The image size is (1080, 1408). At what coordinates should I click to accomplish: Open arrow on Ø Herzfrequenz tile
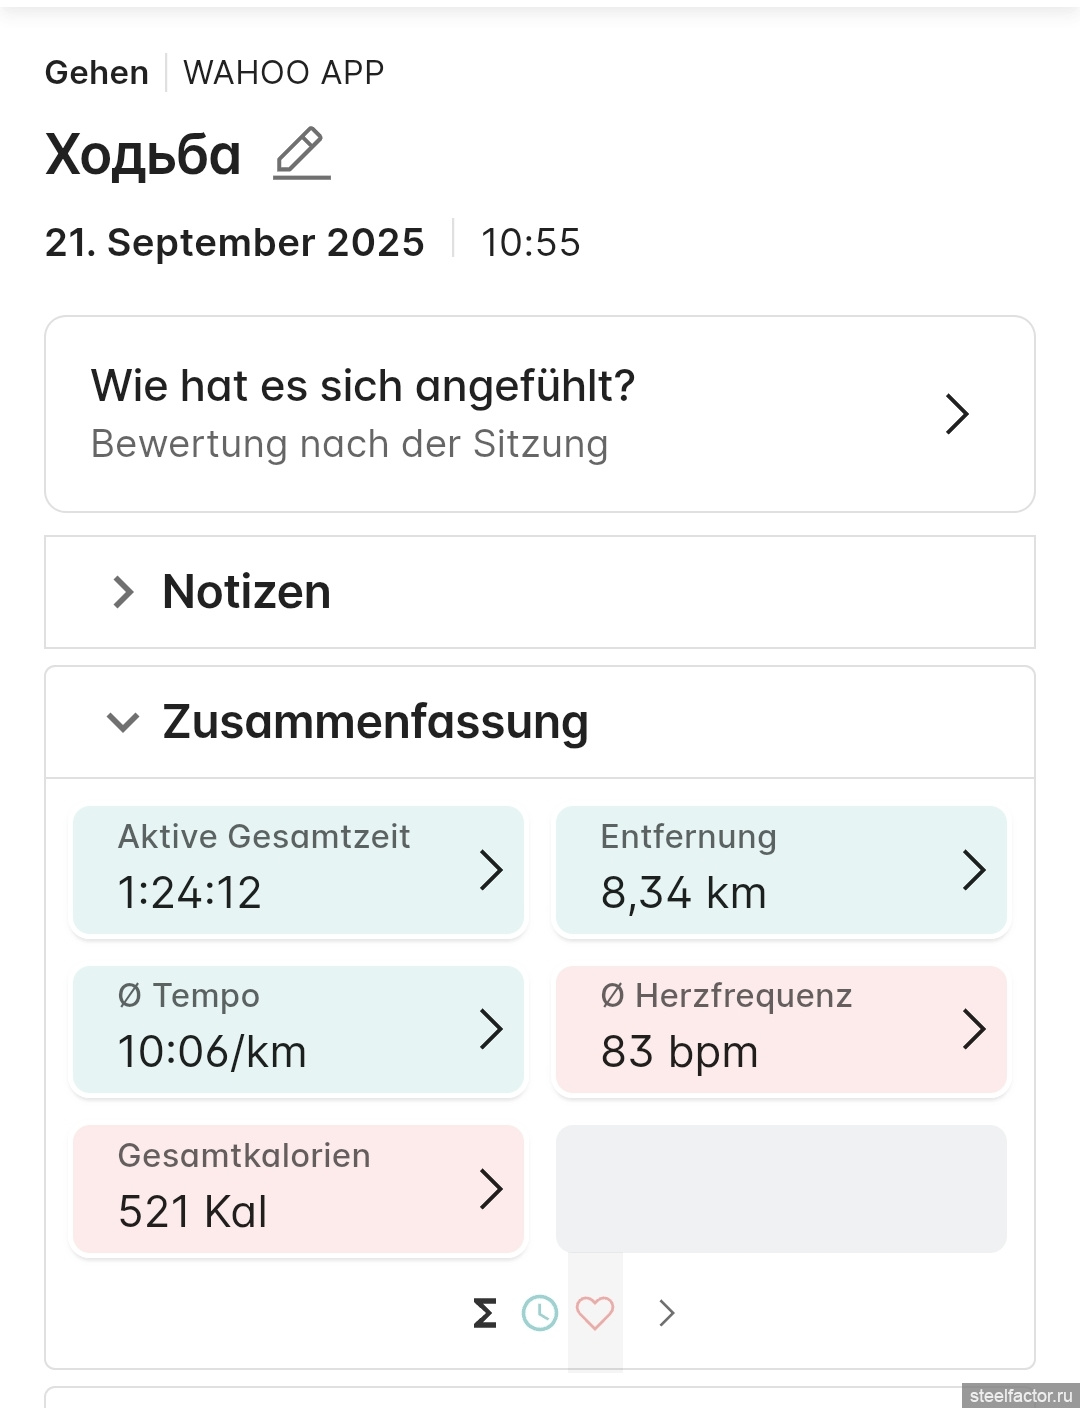click(x=974, y=1029)
